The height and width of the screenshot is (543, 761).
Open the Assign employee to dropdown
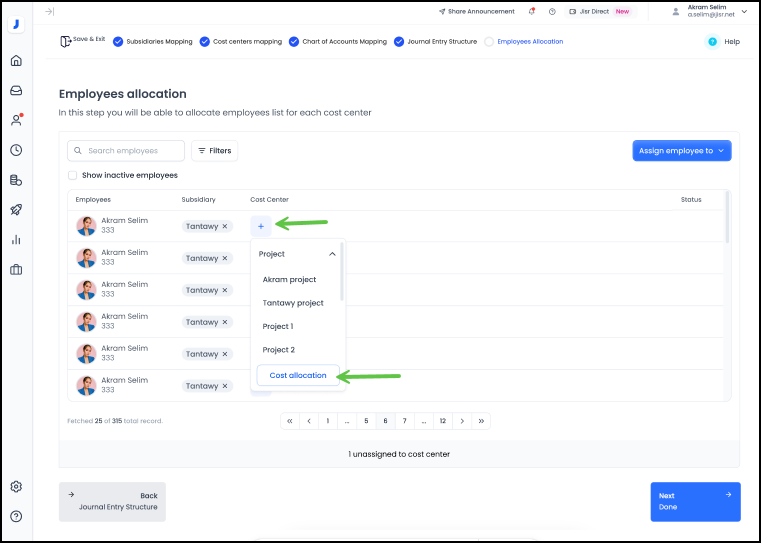(x=682, y=151)
